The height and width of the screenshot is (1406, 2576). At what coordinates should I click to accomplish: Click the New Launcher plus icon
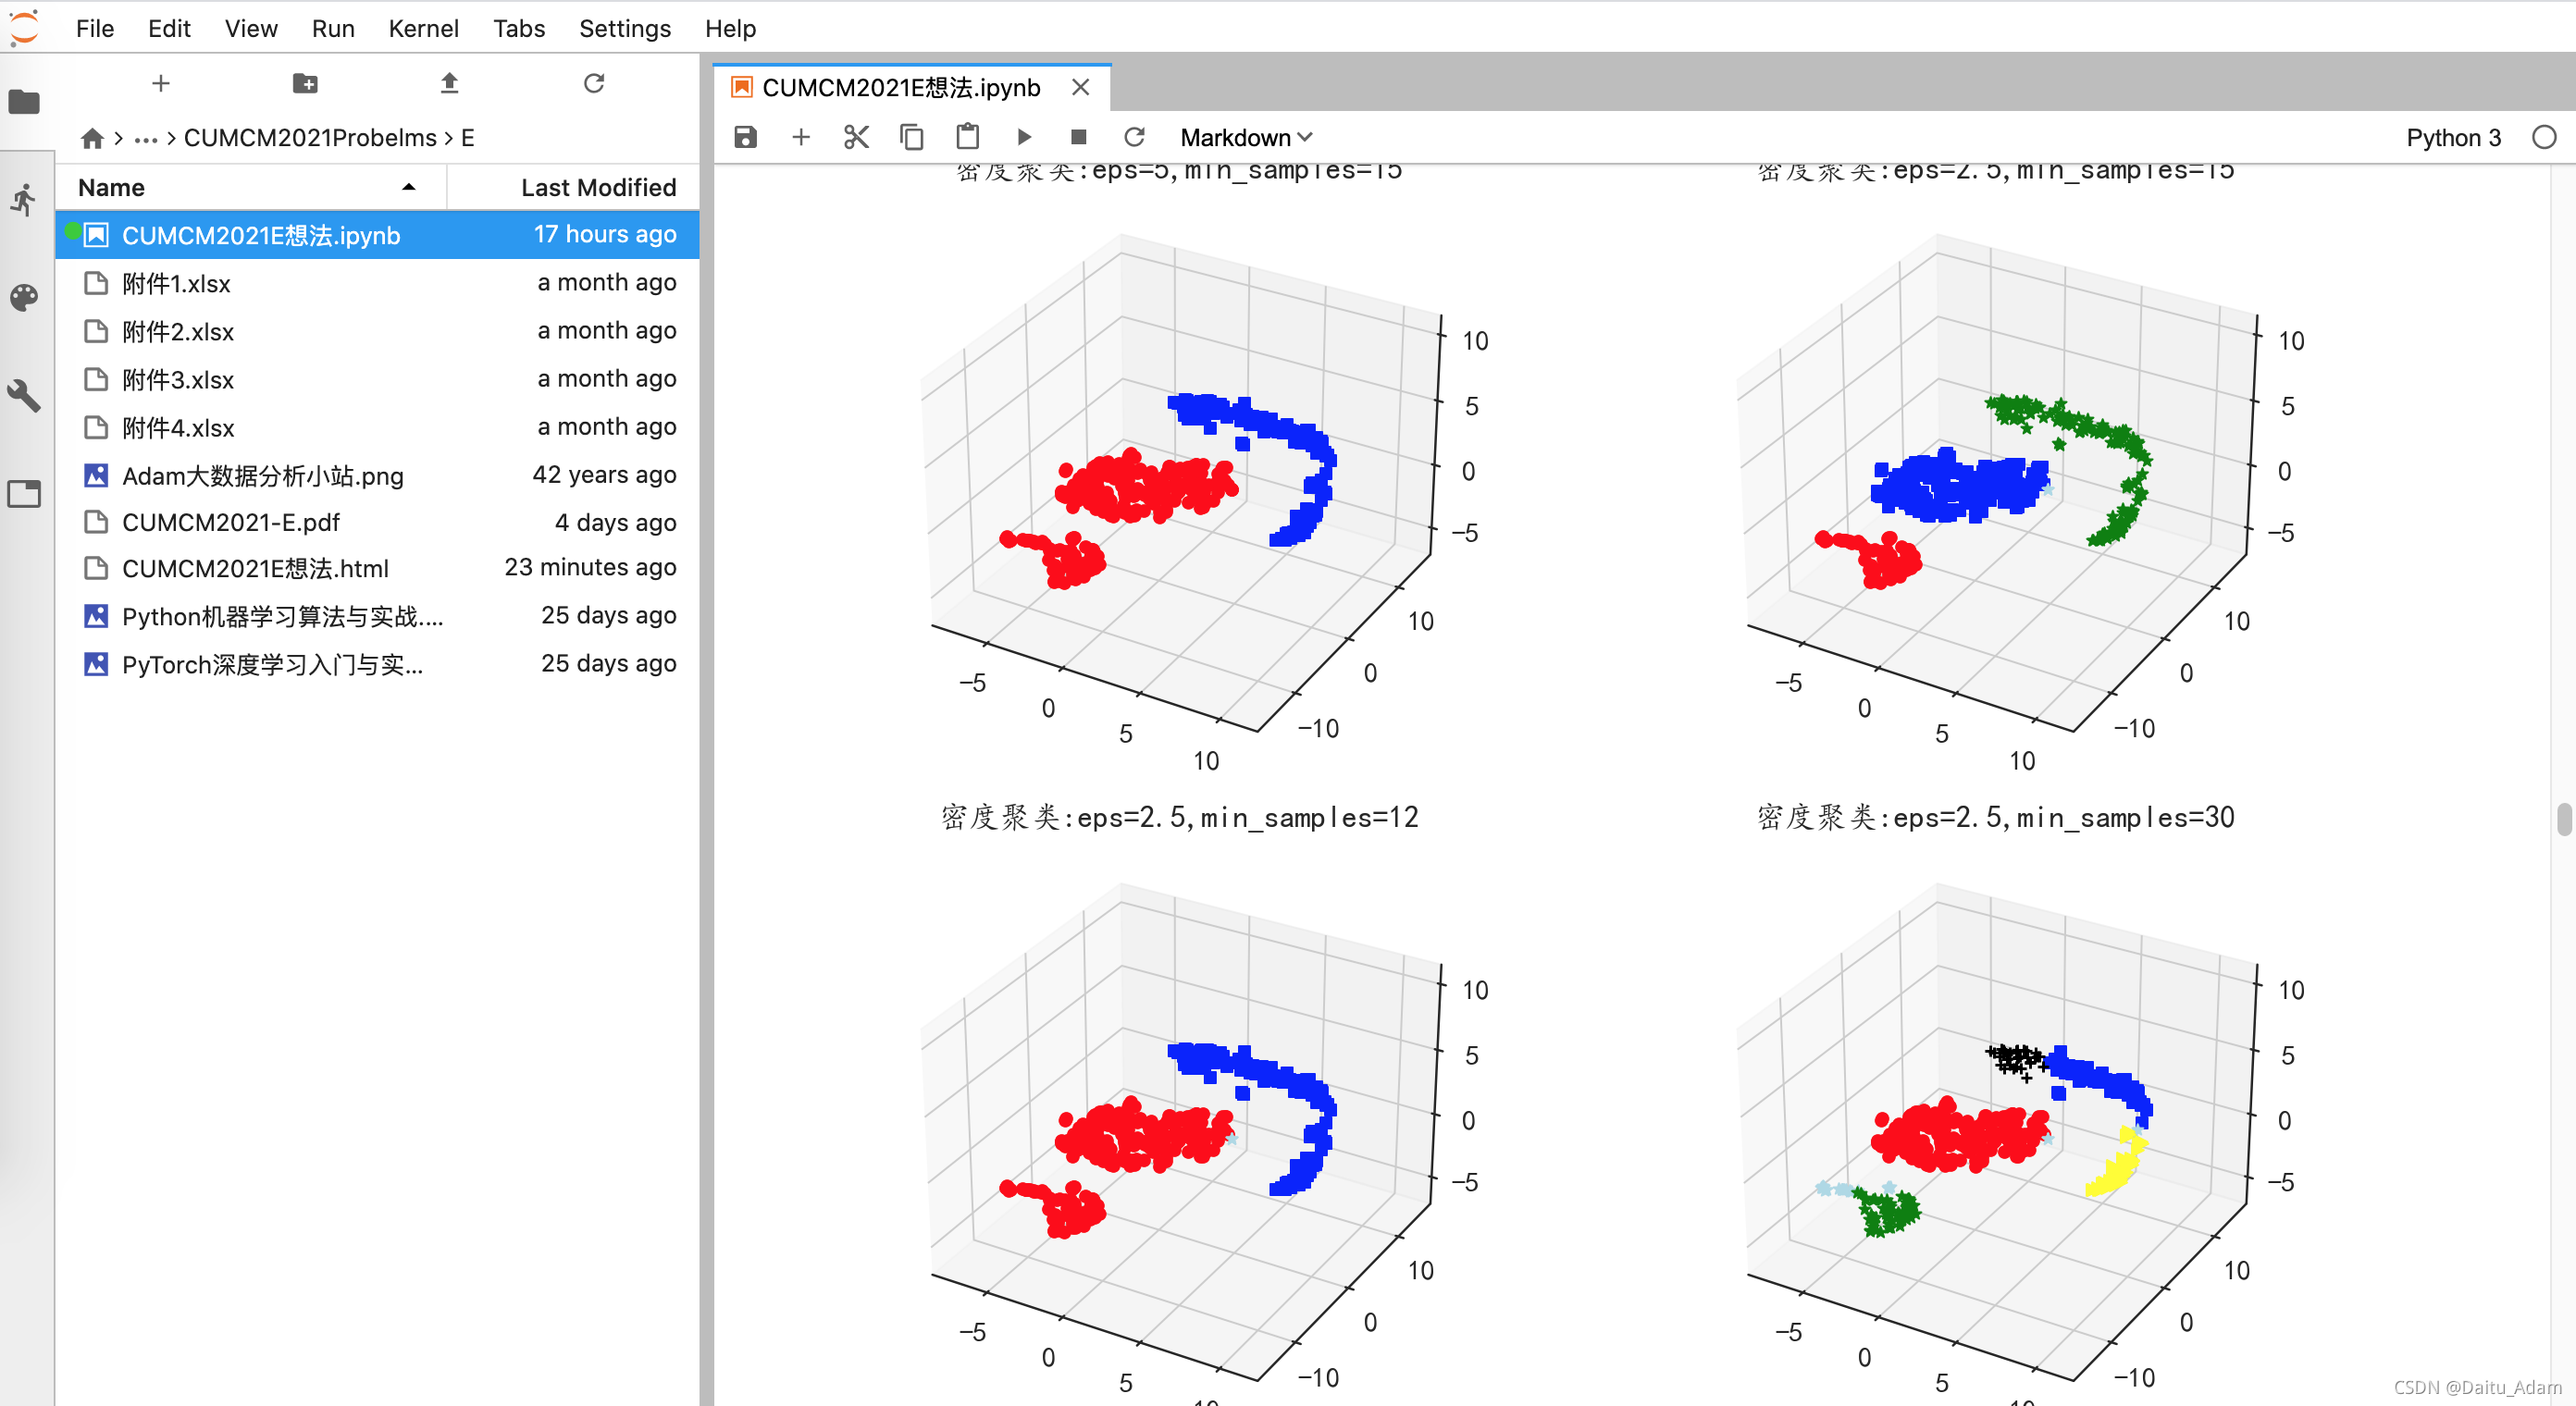pos(161,84)
